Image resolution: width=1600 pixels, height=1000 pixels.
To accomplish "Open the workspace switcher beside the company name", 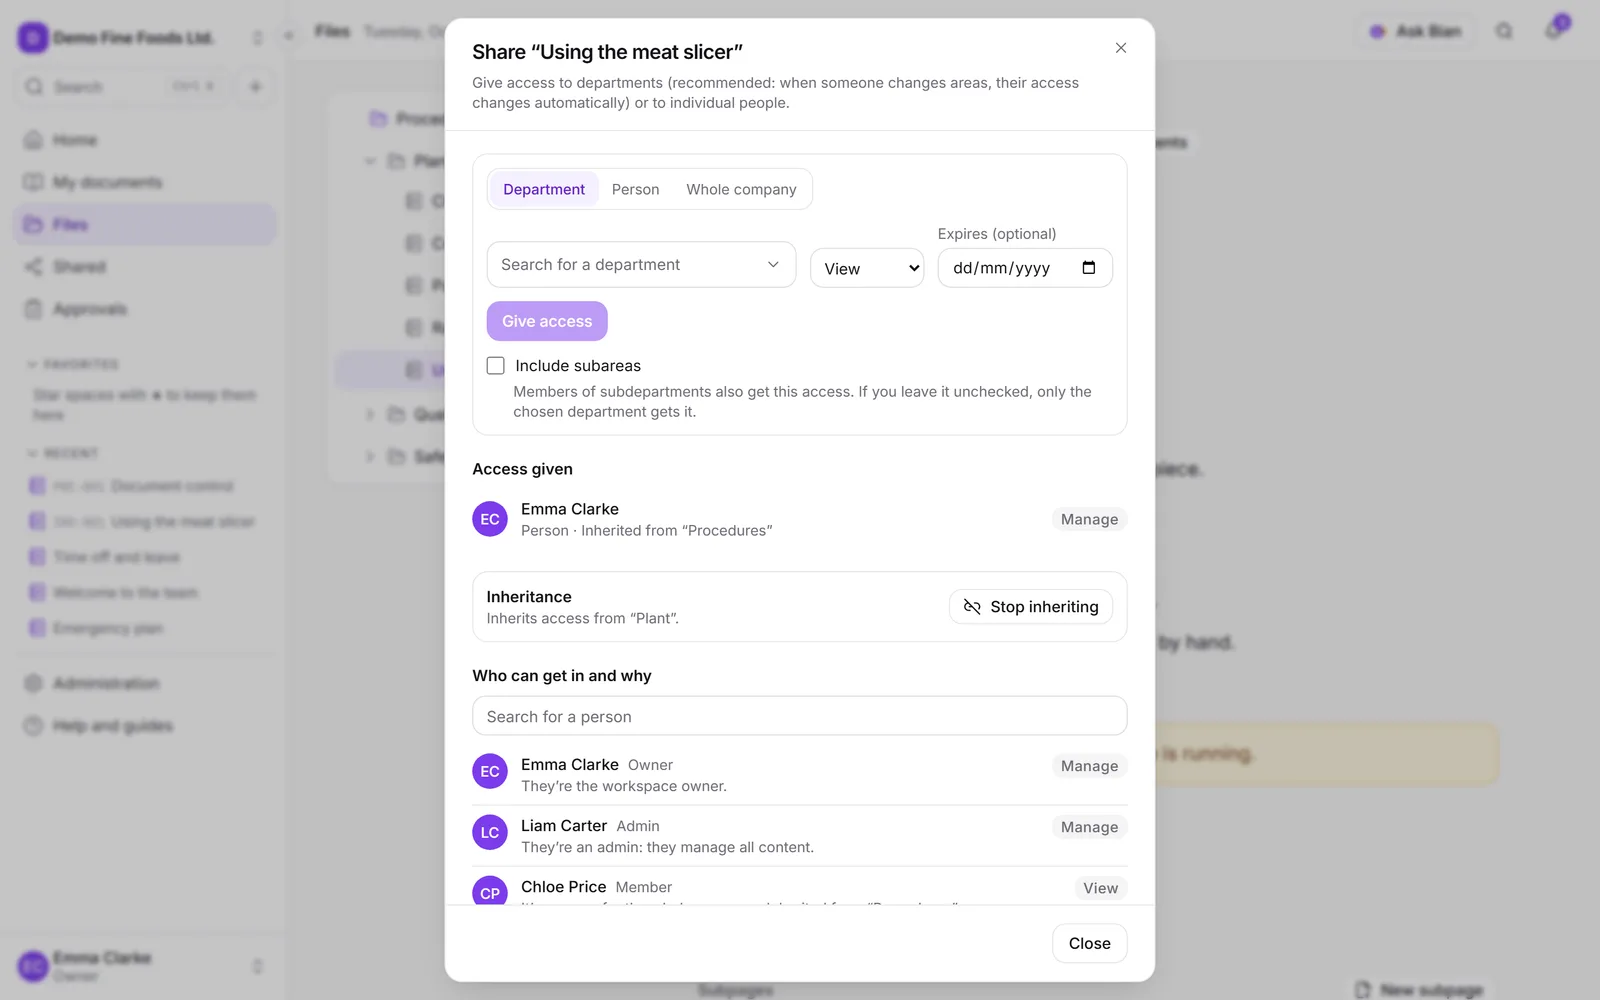I will point(257,38).
